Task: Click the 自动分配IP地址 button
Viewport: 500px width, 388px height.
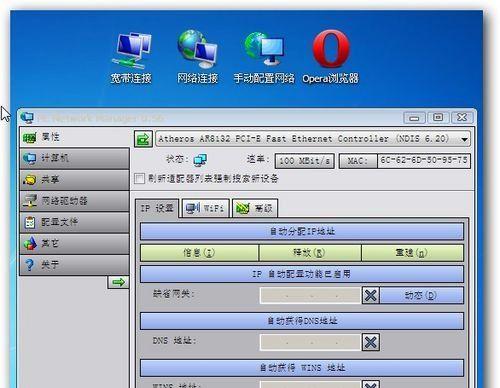Action: (x=302, y=231)
